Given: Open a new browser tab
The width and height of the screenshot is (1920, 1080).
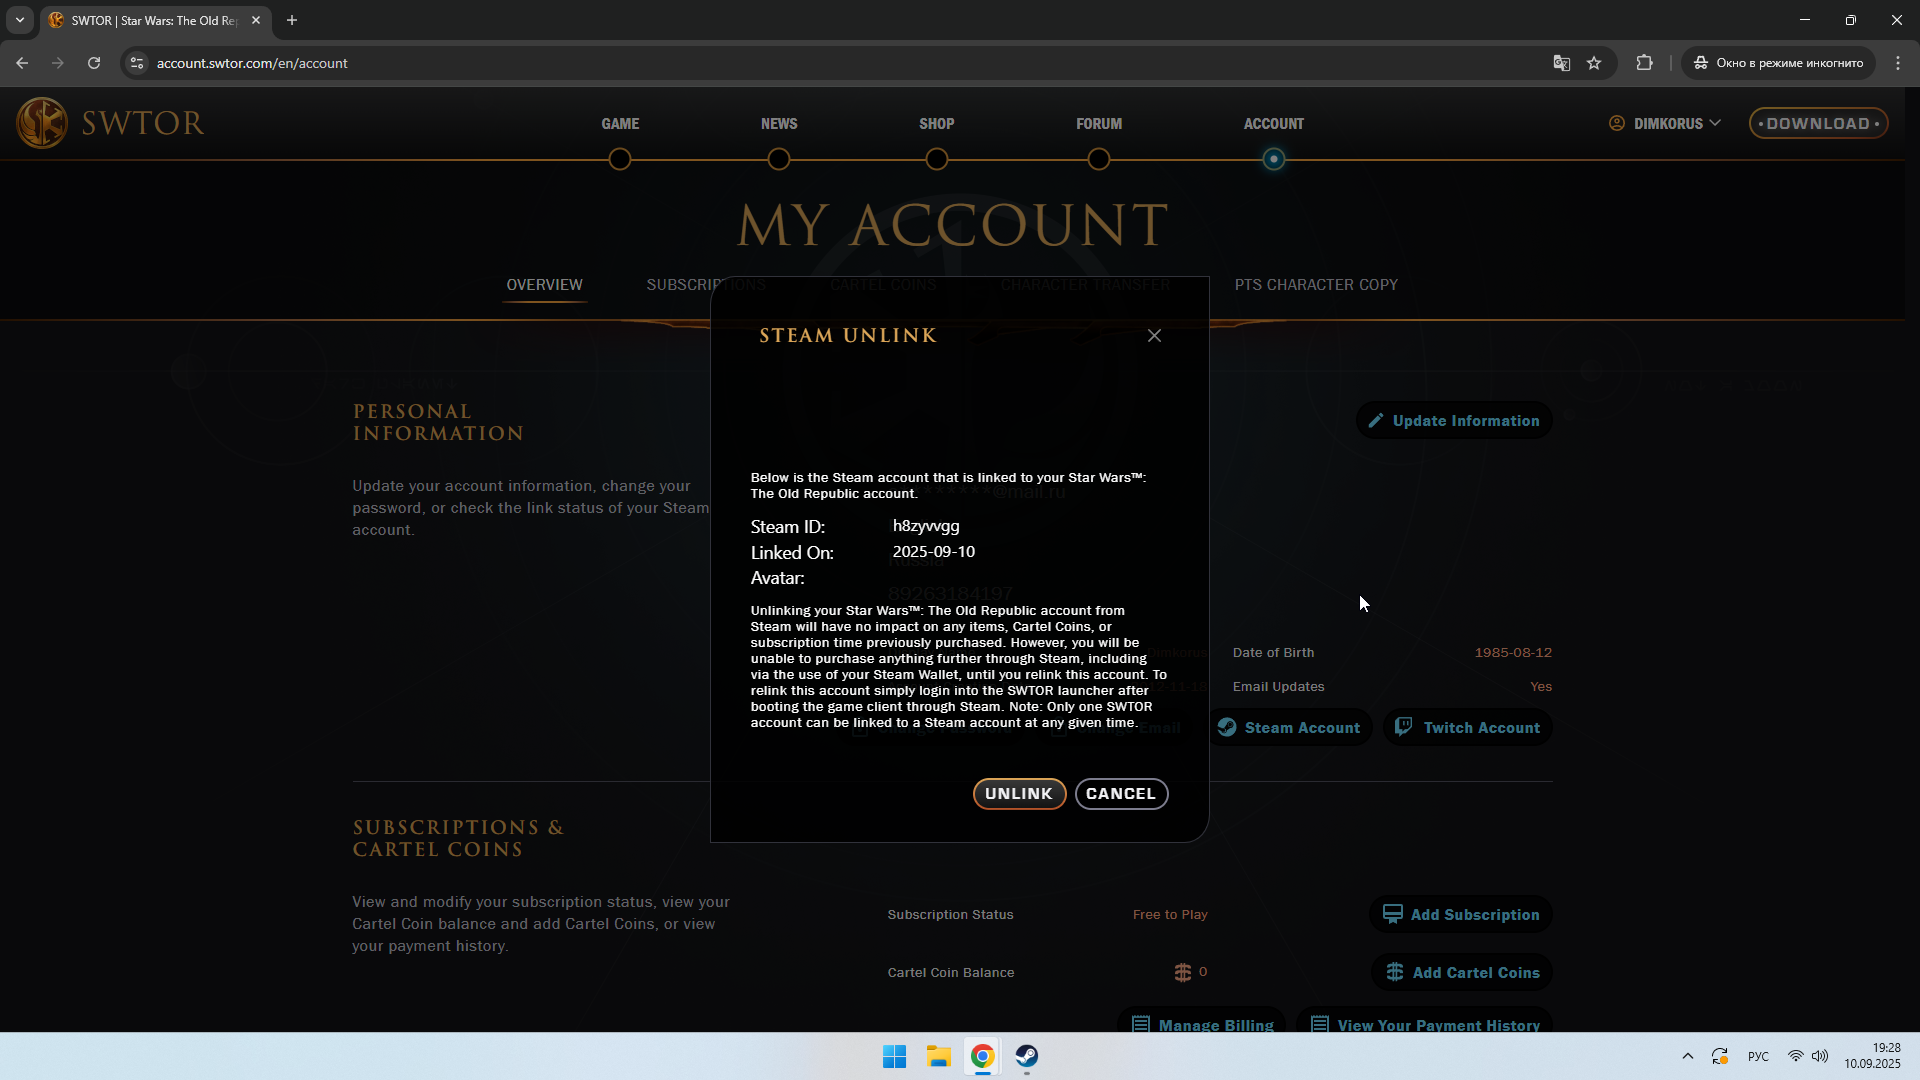Looking at the screenshot, I should [292, 20].
